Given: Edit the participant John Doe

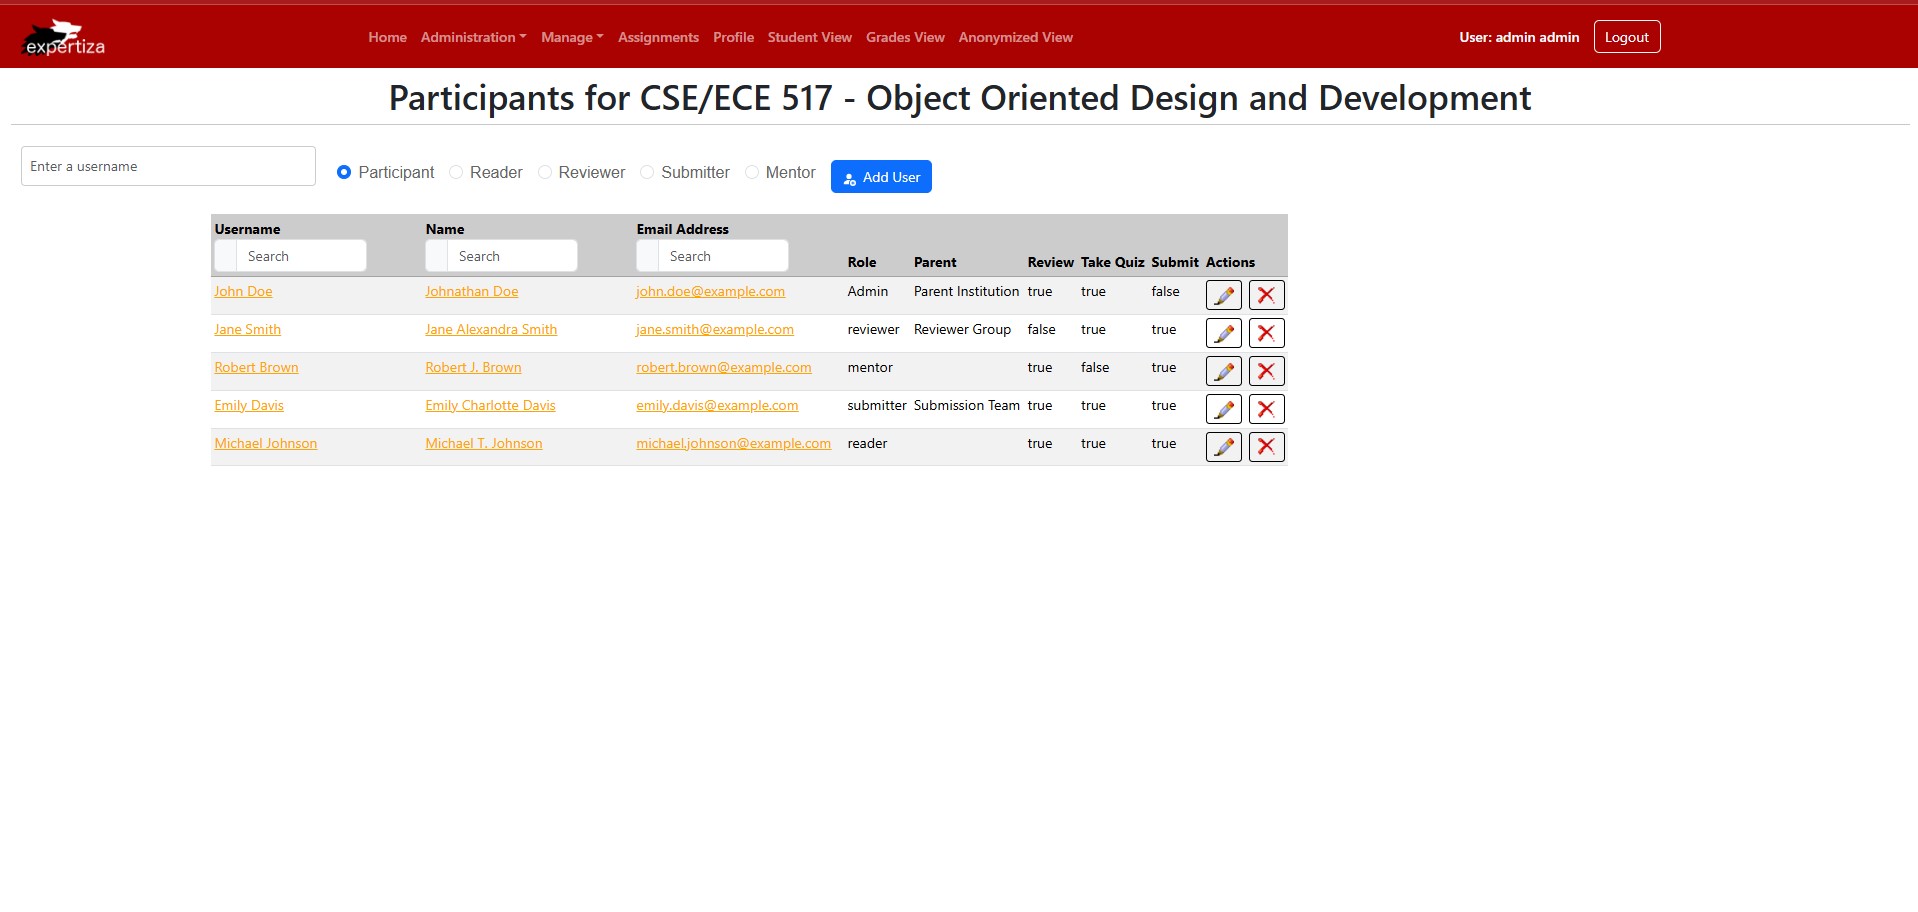Looking at the screenshot, I should click(1223, 295).
